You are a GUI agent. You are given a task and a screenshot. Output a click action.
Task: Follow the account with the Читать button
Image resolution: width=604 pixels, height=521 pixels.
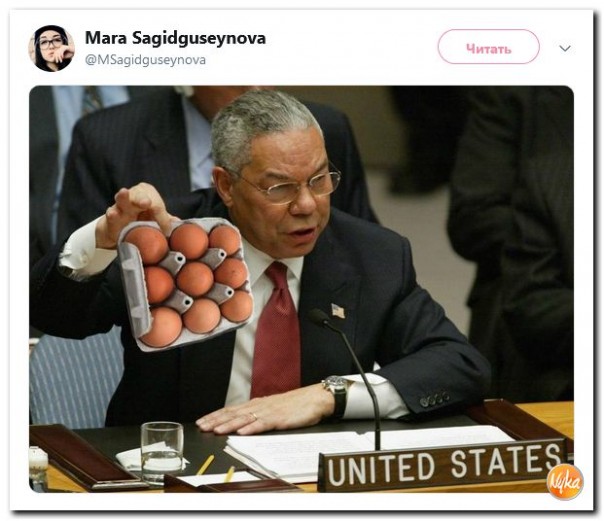pos(488,47)
